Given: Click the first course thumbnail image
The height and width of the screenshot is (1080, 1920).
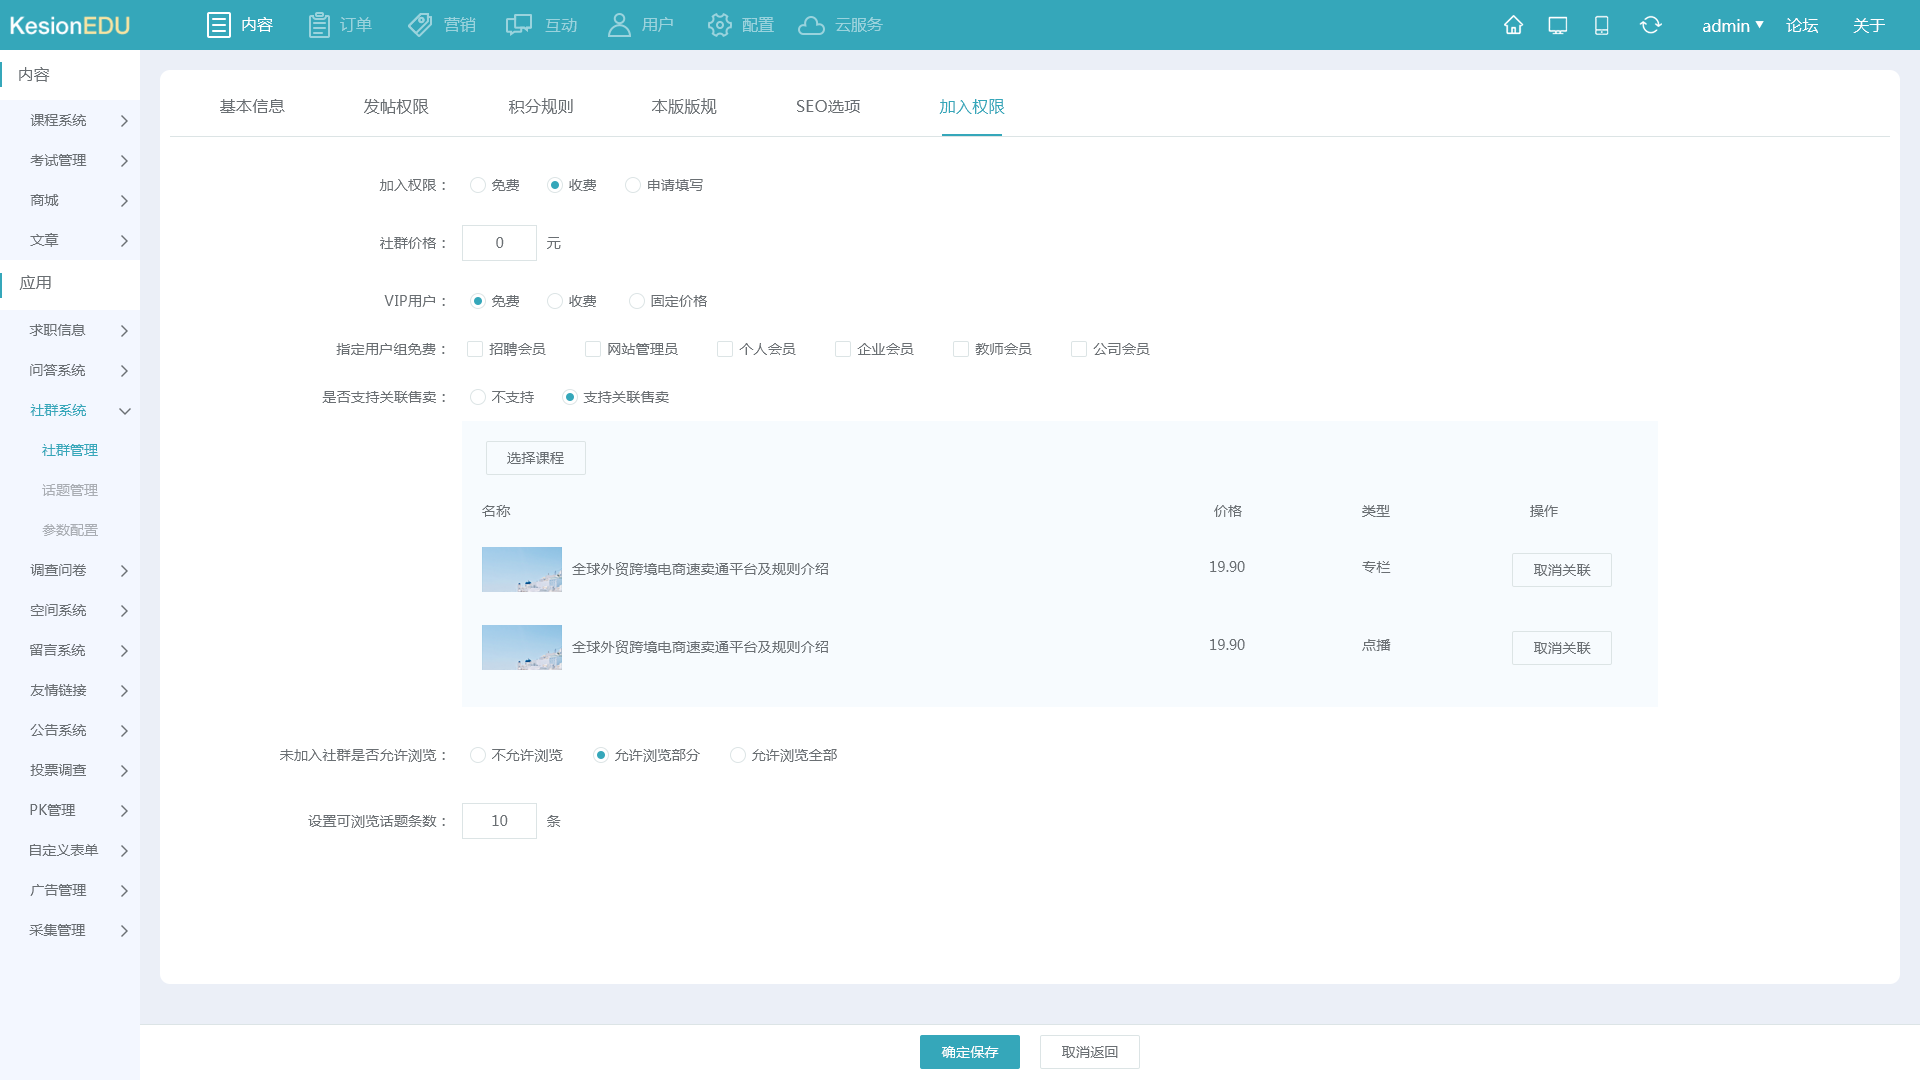Looking at the screenshot, I should point(521,569).
